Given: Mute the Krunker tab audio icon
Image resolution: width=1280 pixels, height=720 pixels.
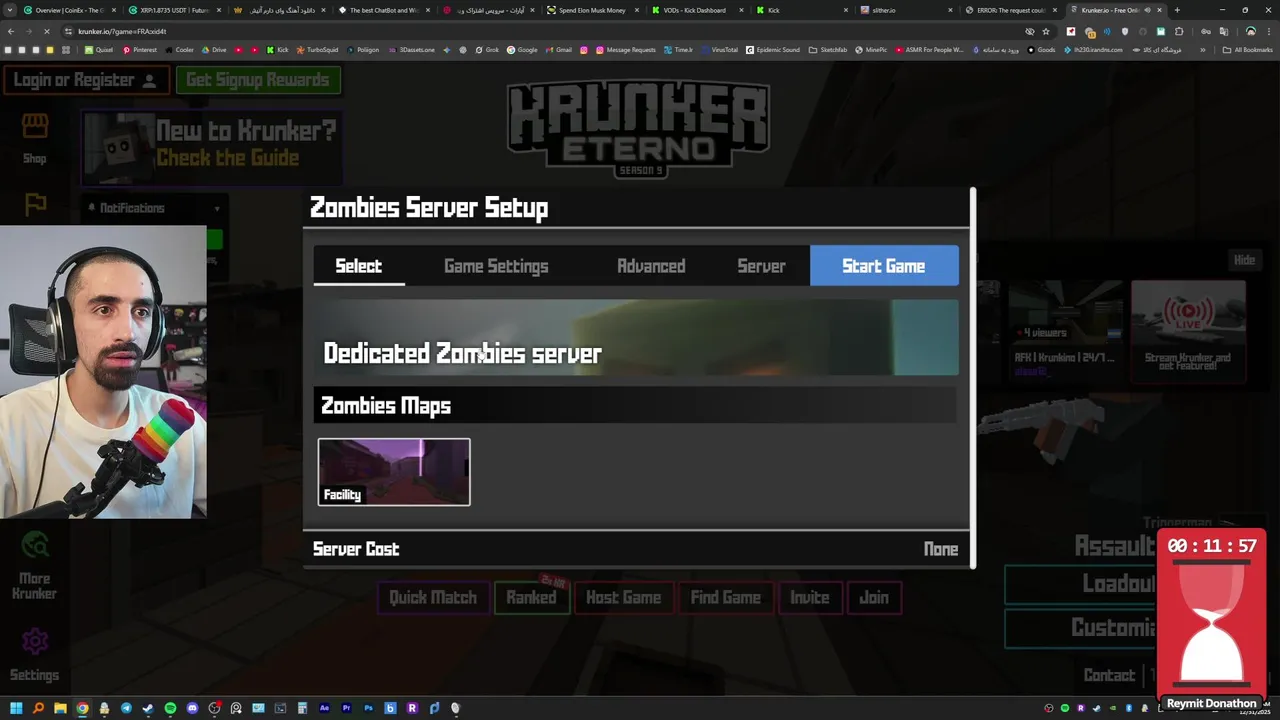Looking at the screenshot, I should click(x=1149, y=10).
